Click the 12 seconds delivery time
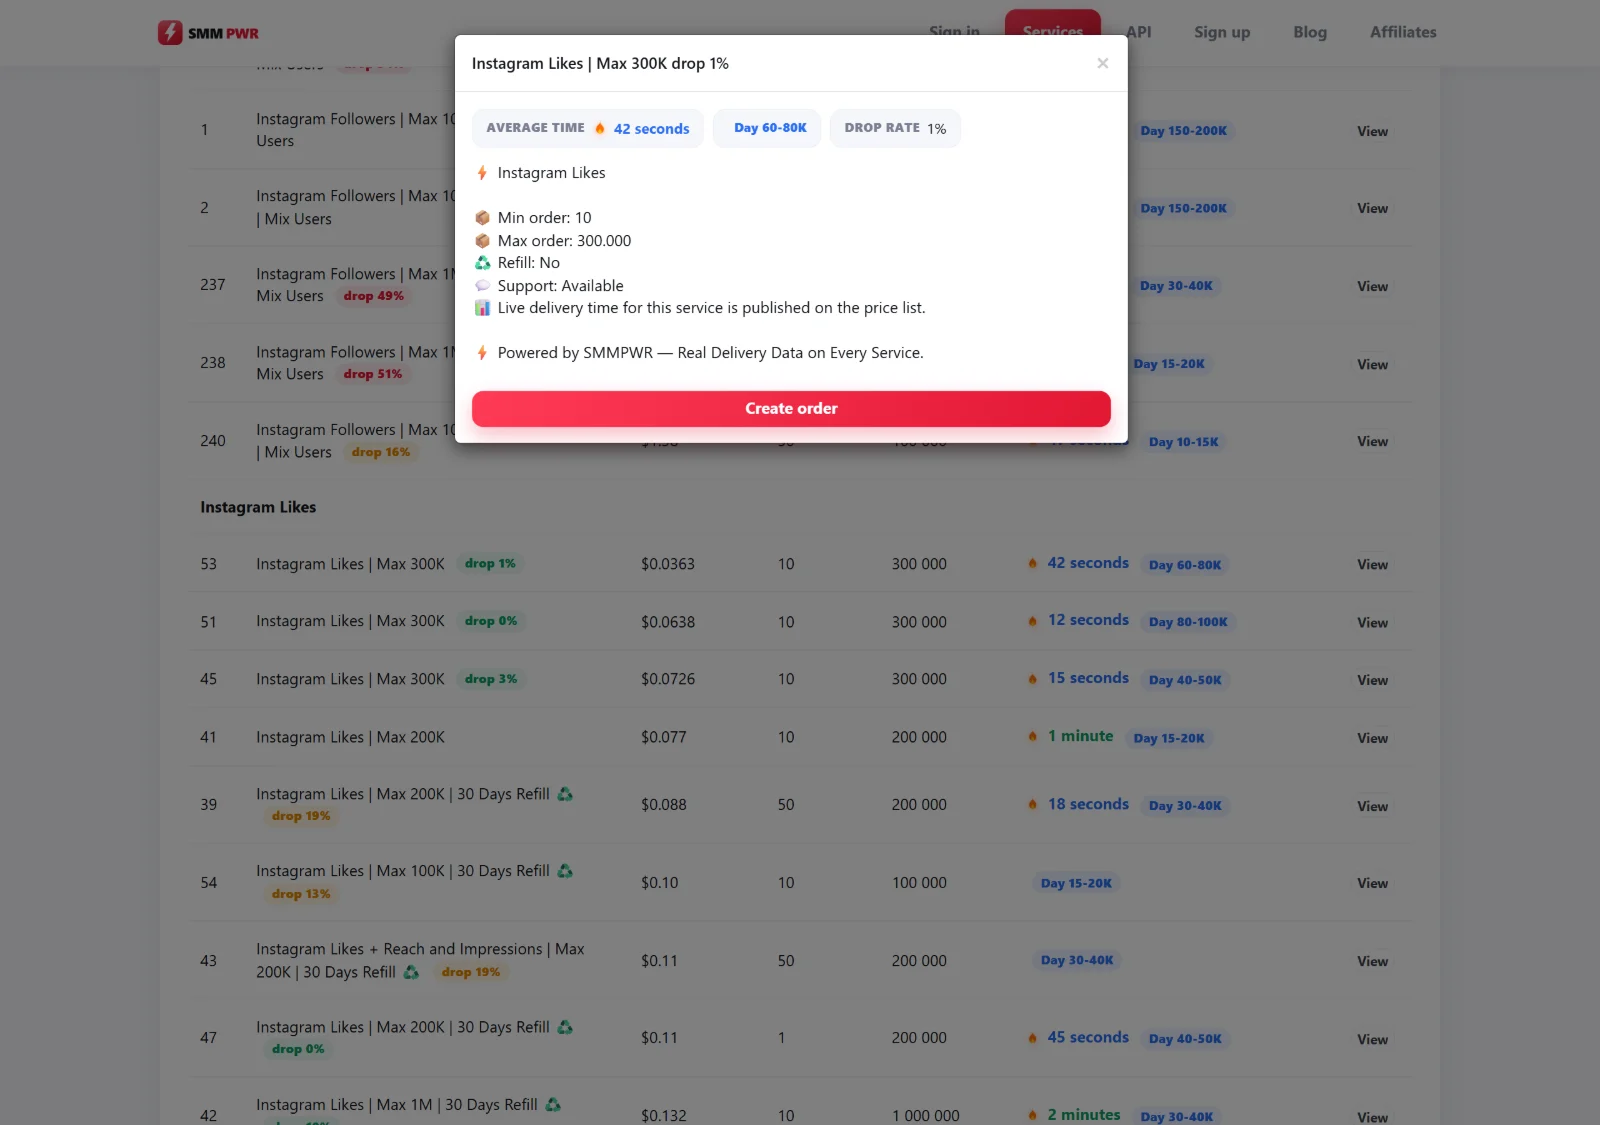Image resolution: width=1600 pixels, height=1125 pixels. [1088, 620]
